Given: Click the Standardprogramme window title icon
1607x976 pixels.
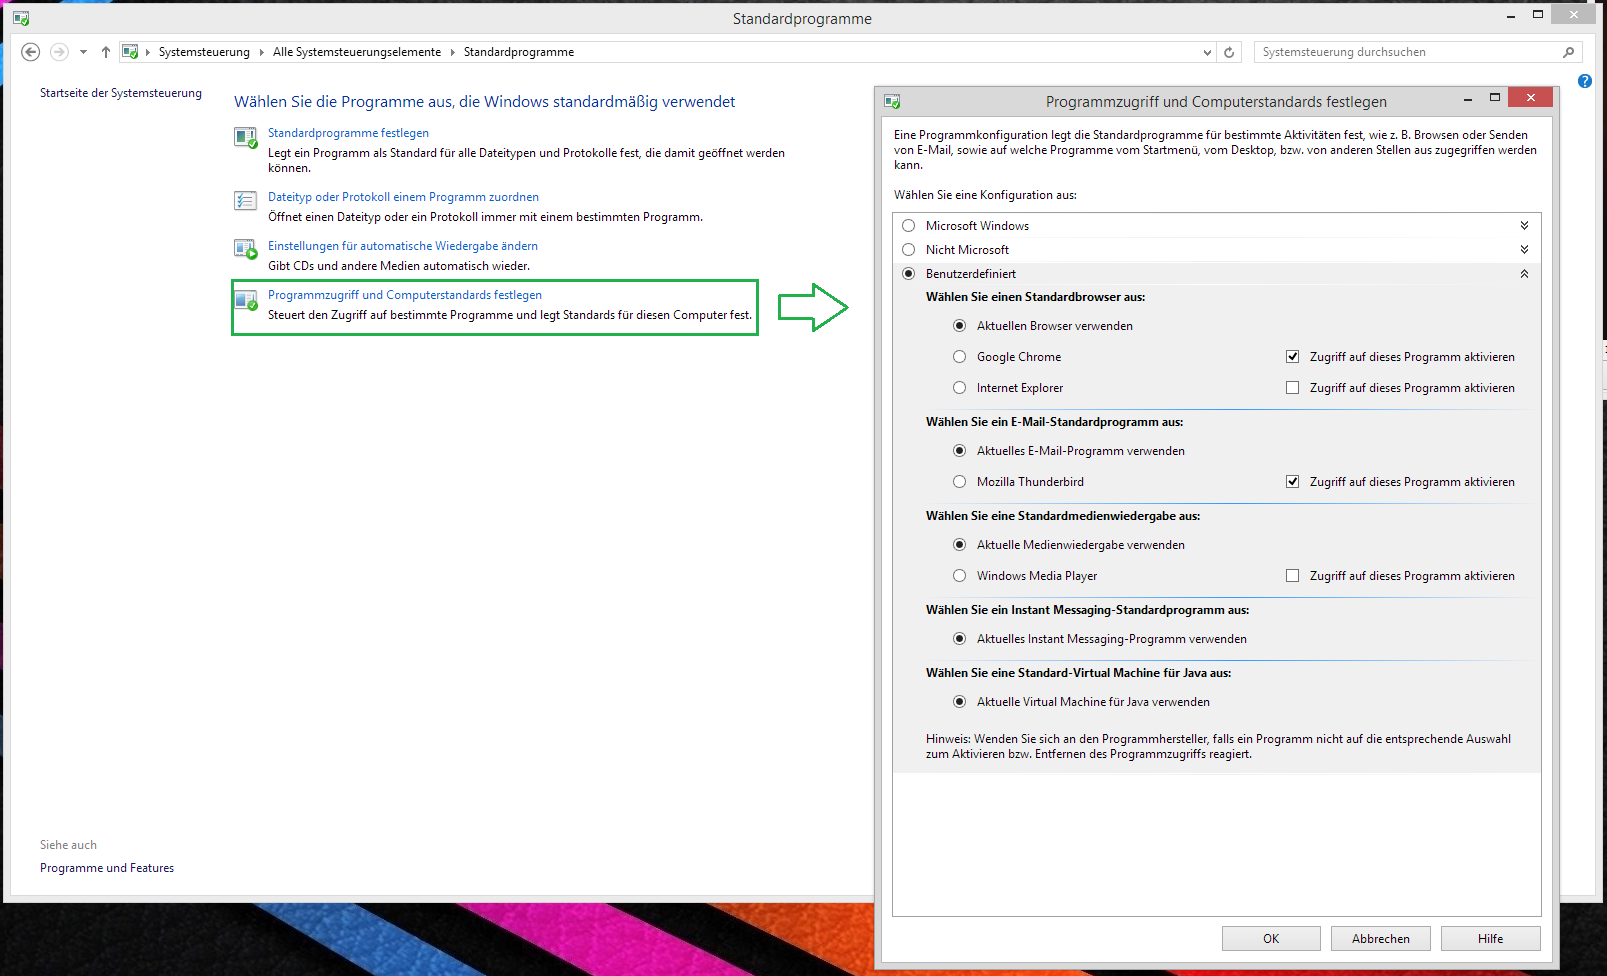Looking at the screenshot, I should pos(21,18).
